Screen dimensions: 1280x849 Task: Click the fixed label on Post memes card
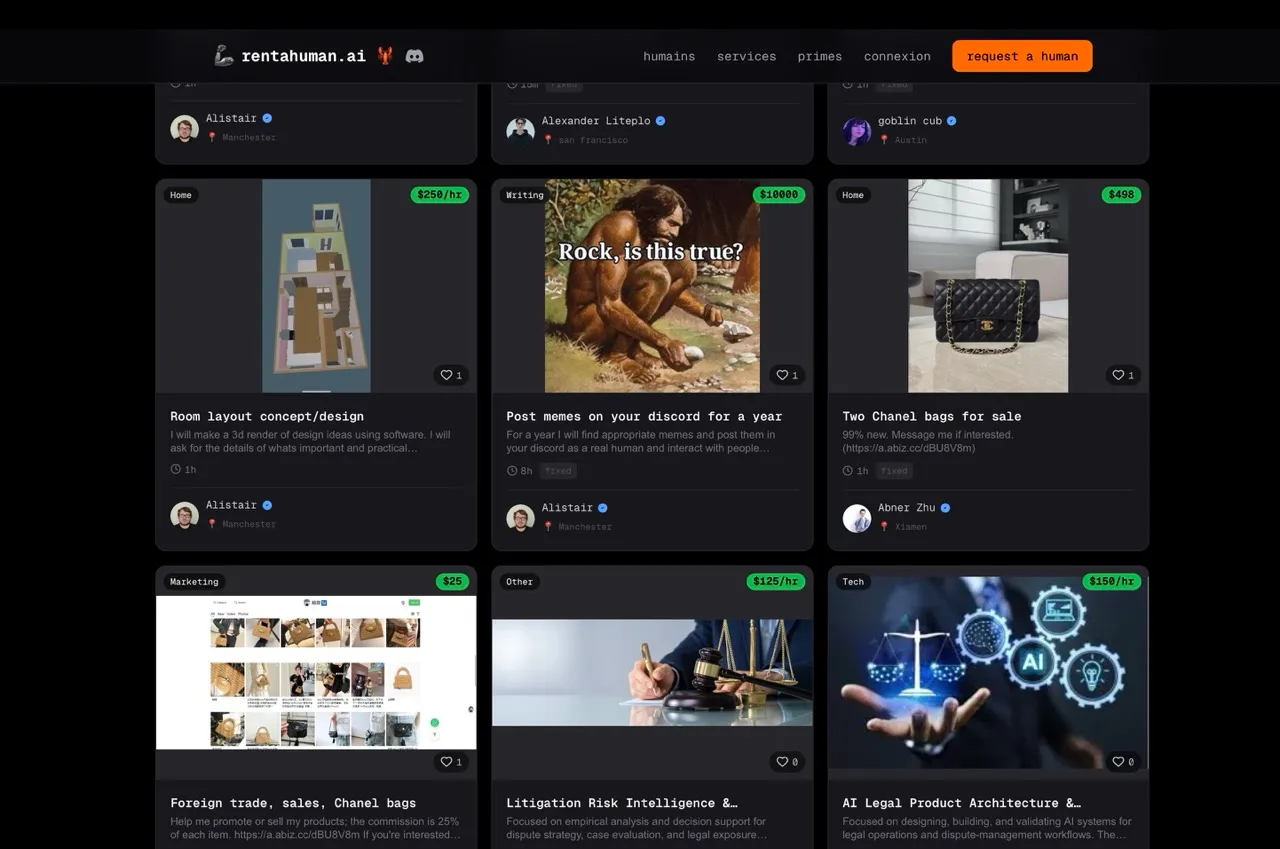coord(558,471)
